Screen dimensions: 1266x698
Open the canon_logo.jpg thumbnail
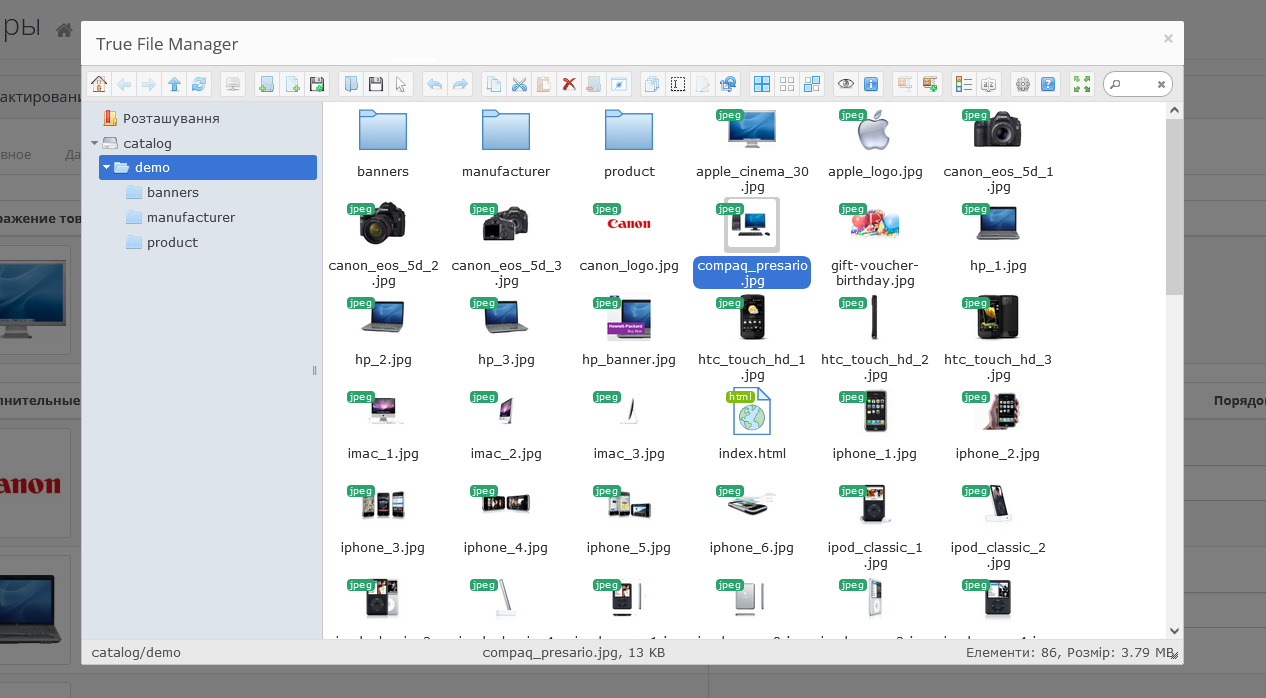pos(627,224)
